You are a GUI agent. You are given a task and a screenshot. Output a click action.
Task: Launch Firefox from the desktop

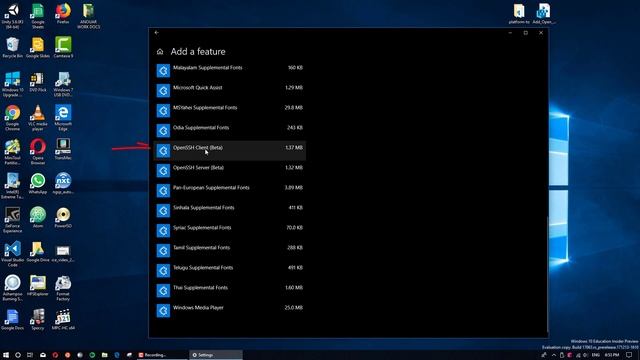tap(63, 14)
